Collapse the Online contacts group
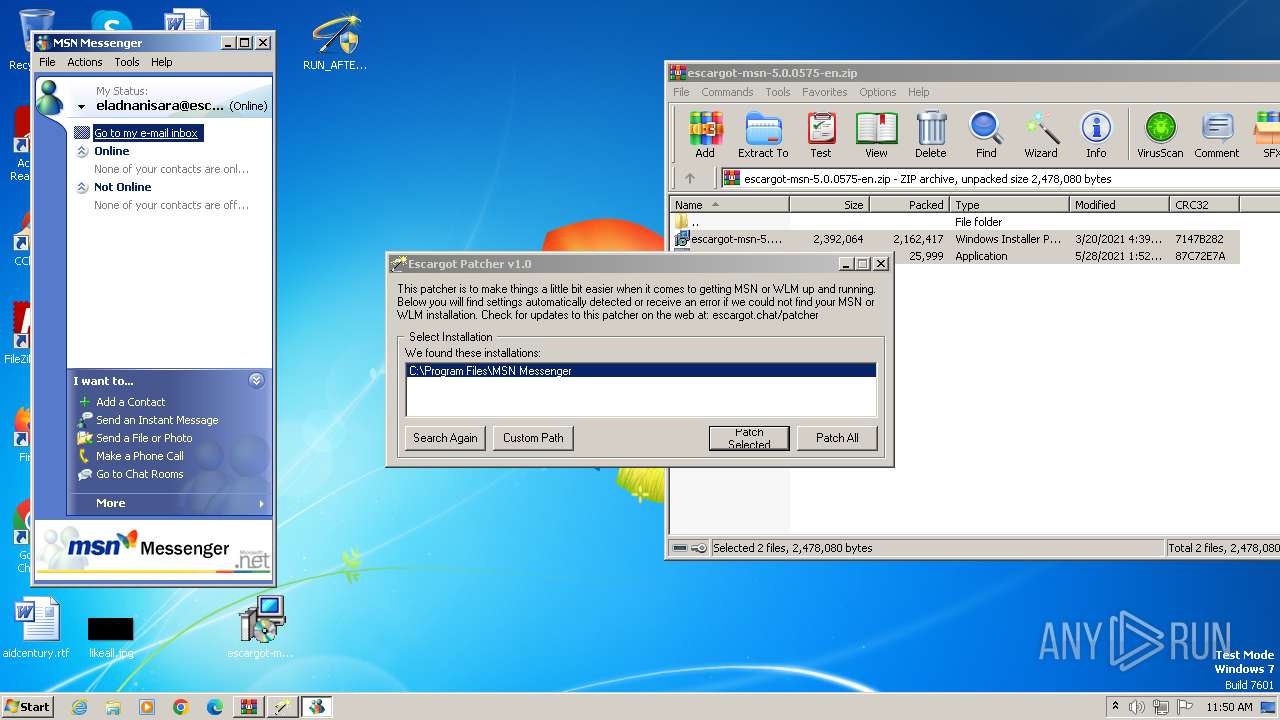This screenshot has height=720, width=1280. [x=83, y=151]
